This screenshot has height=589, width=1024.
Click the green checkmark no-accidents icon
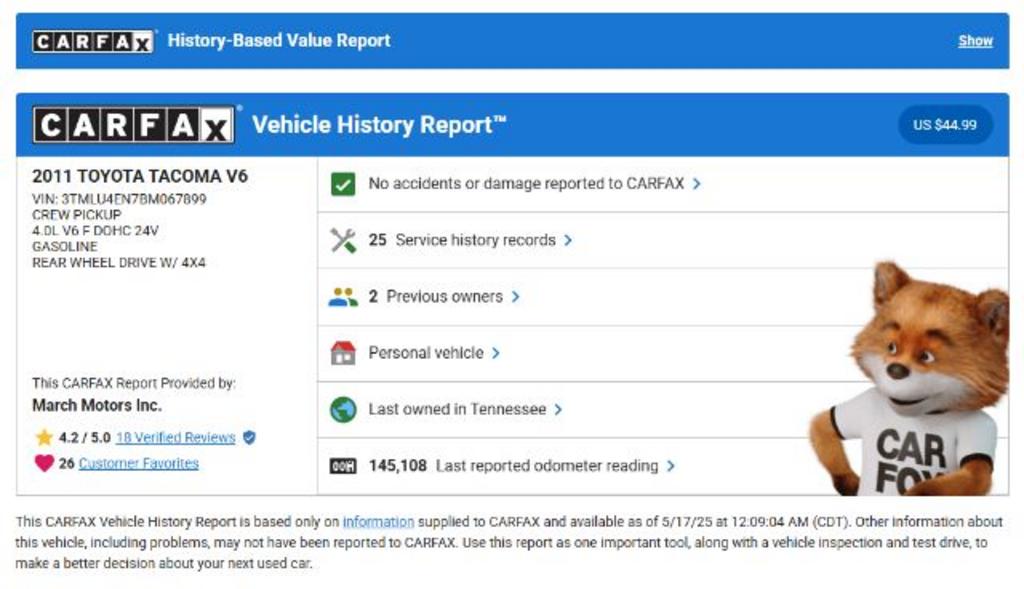click(x=343, y=184)
